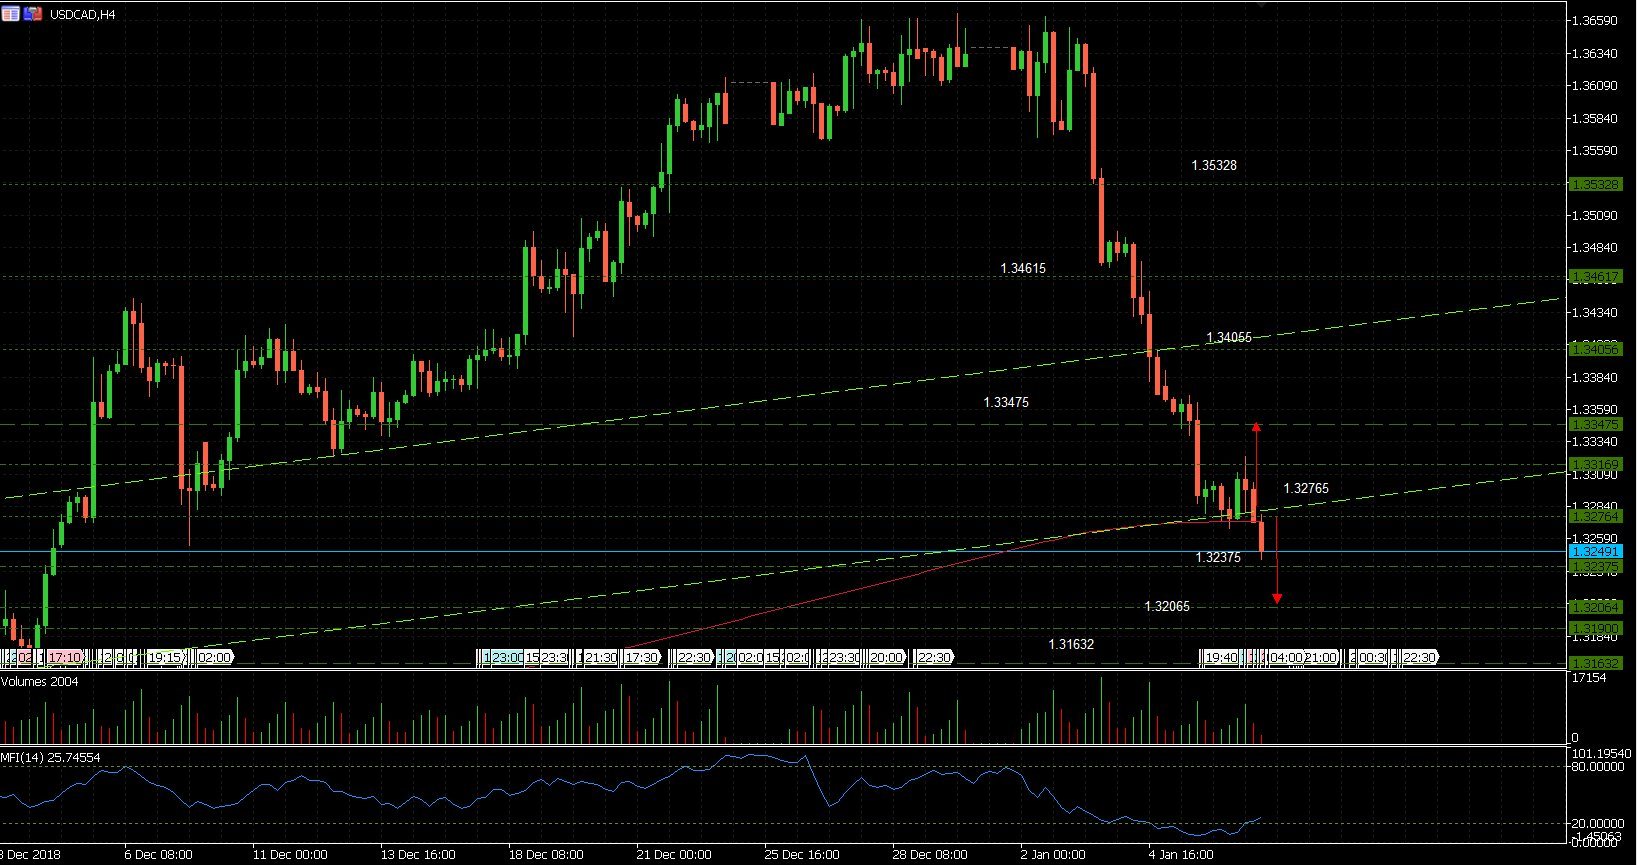
Task: Click the 1.33840 price scale value
Action: click(x=1596, y=377)
